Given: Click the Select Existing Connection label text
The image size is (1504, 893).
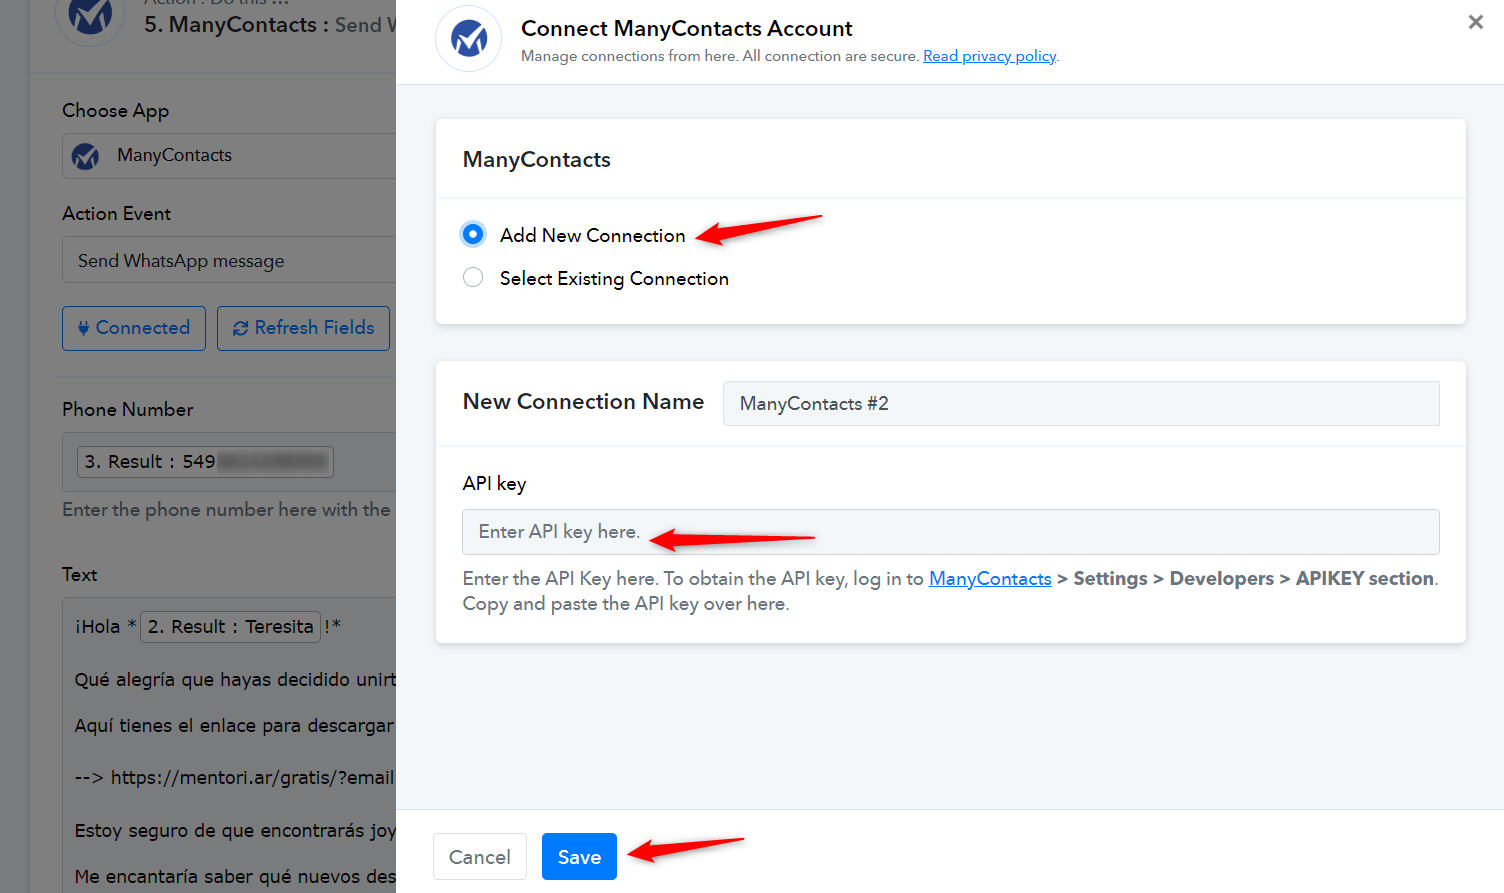Looking at the screenshot, I should [x=614, y=278].
